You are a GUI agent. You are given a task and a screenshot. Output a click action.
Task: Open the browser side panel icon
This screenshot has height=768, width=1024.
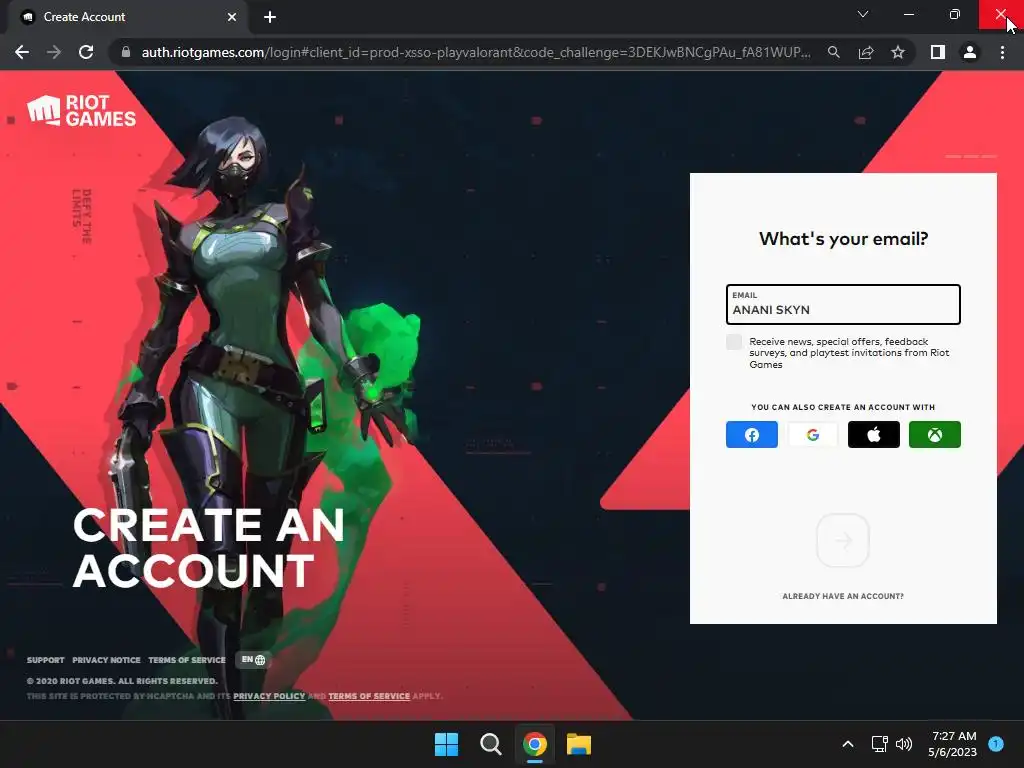(938, 52)
